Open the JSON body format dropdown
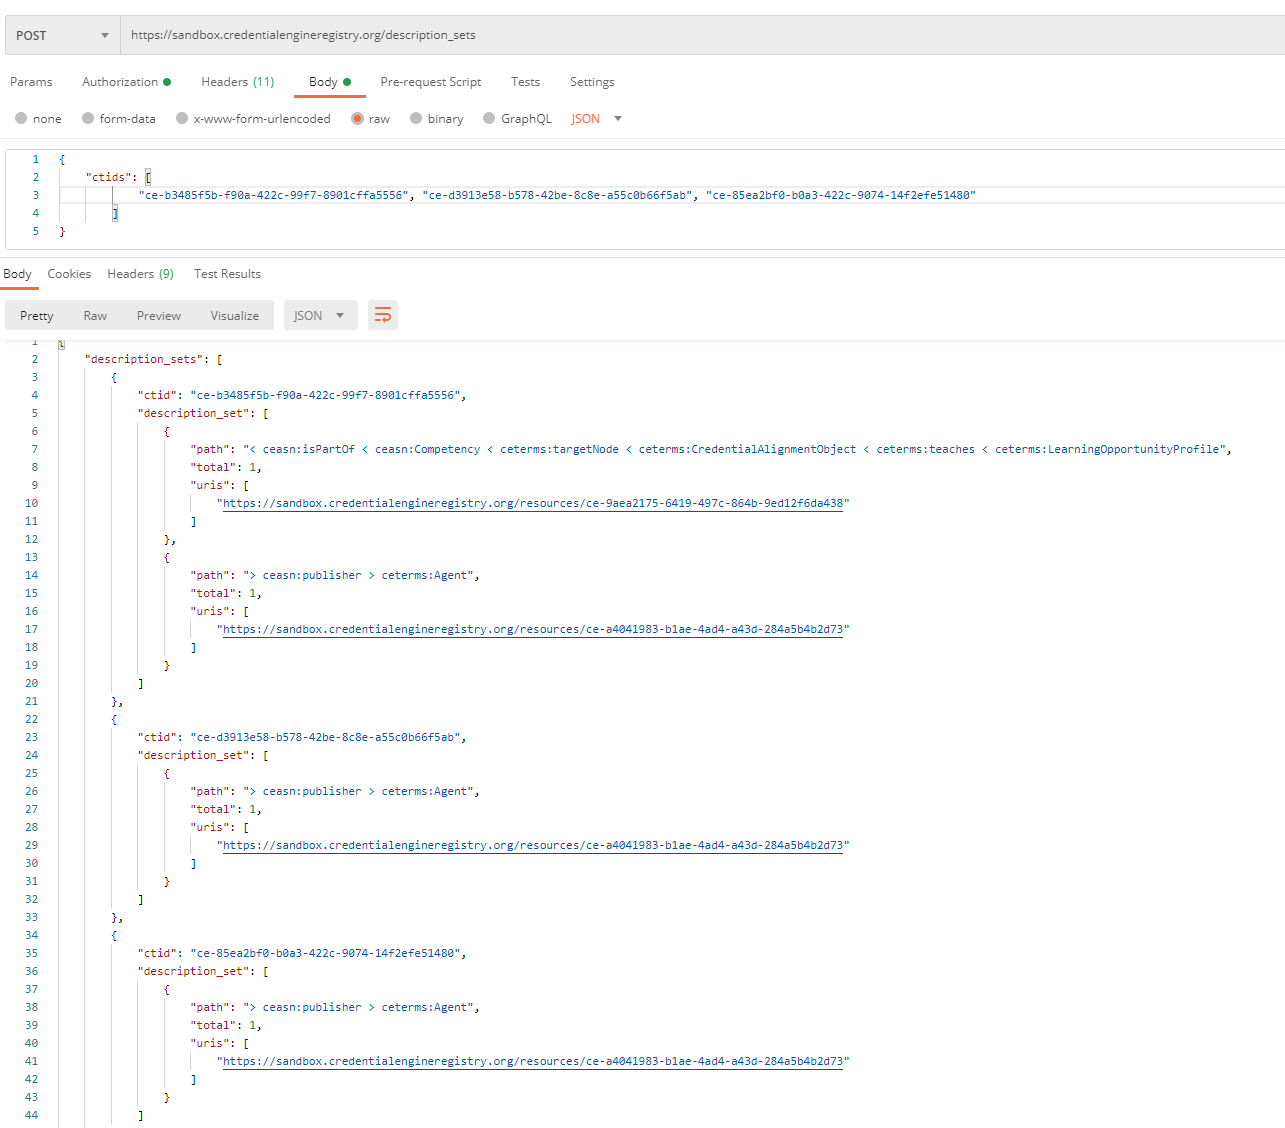Image resolution: width=1285 pixels, height=1128 pixels. pyautogui.click(x=595, y=118)
